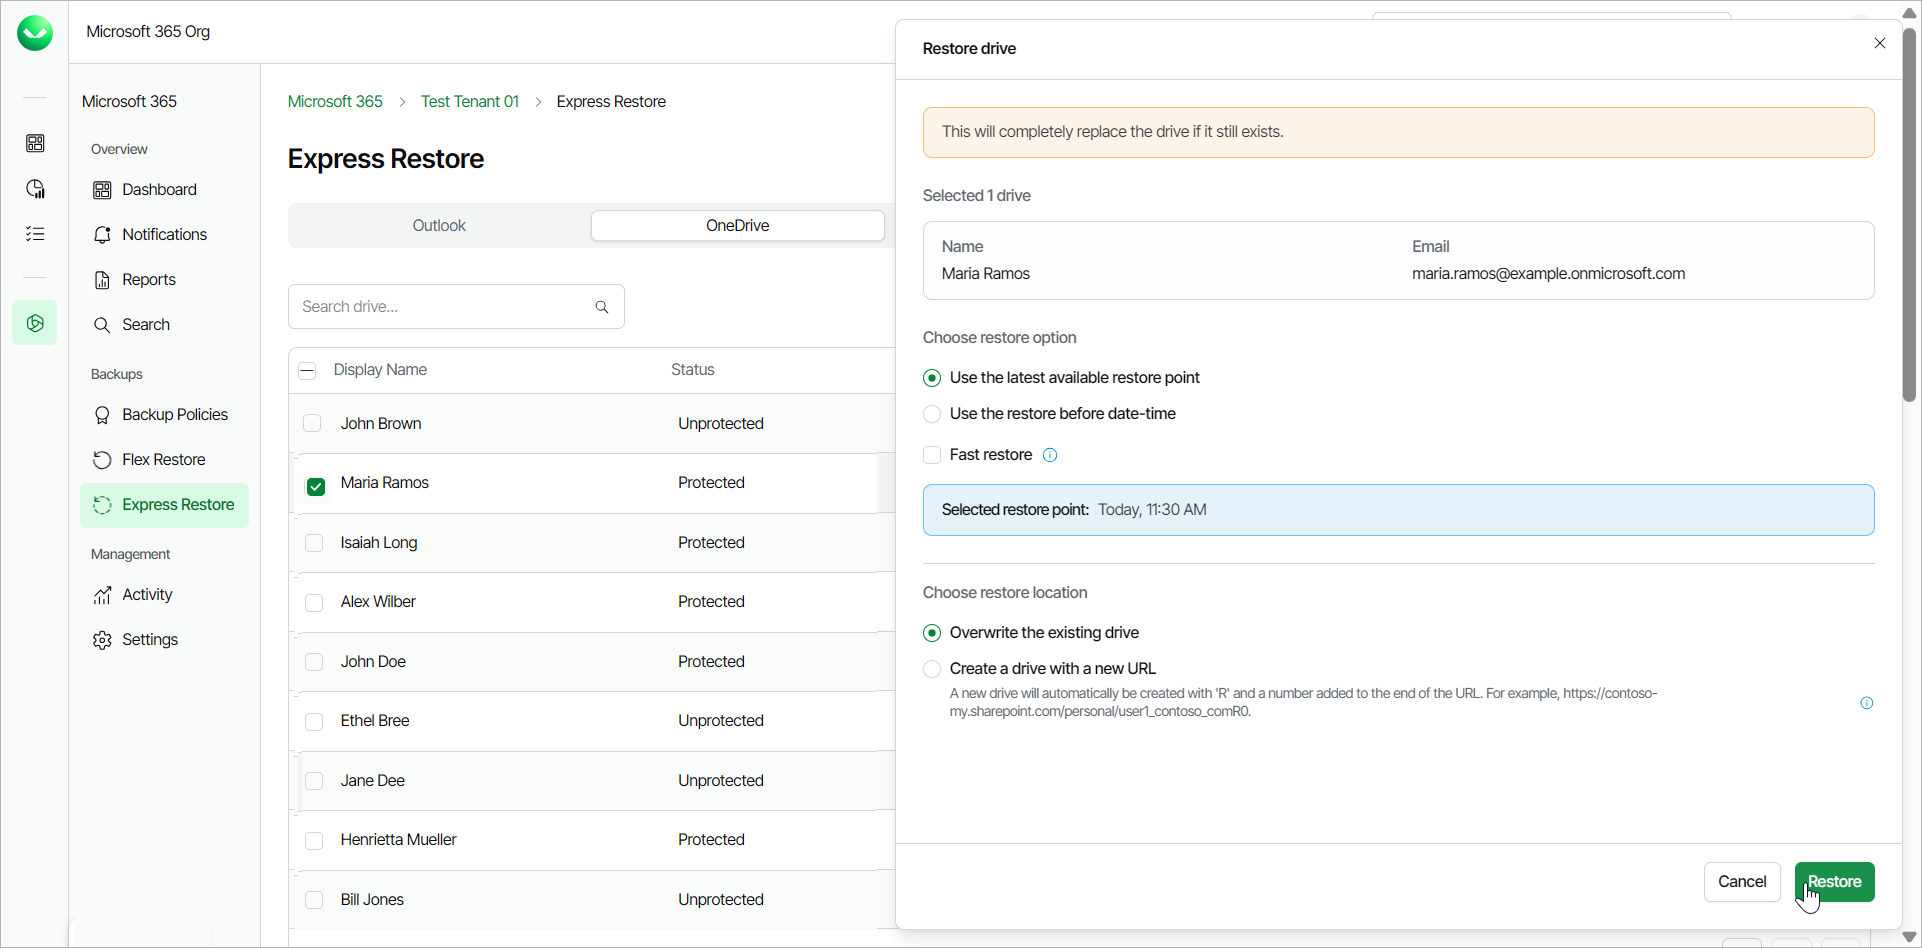Click Unprotected status for Jane Dee

coord(721,781)
